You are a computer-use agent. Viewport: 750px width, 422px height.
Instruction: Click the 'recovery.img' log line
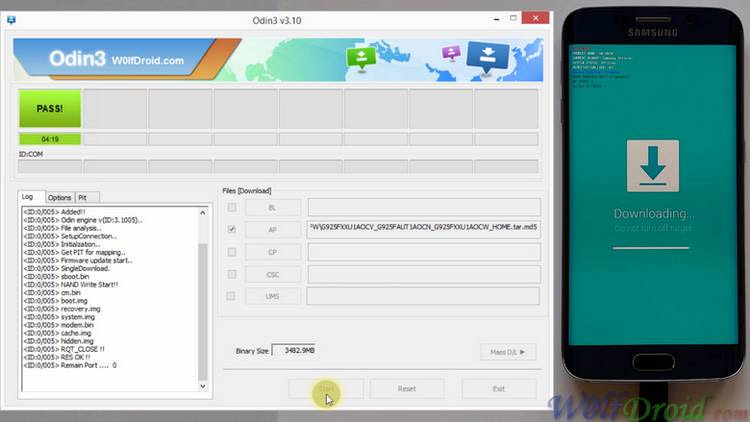[62, 309]
